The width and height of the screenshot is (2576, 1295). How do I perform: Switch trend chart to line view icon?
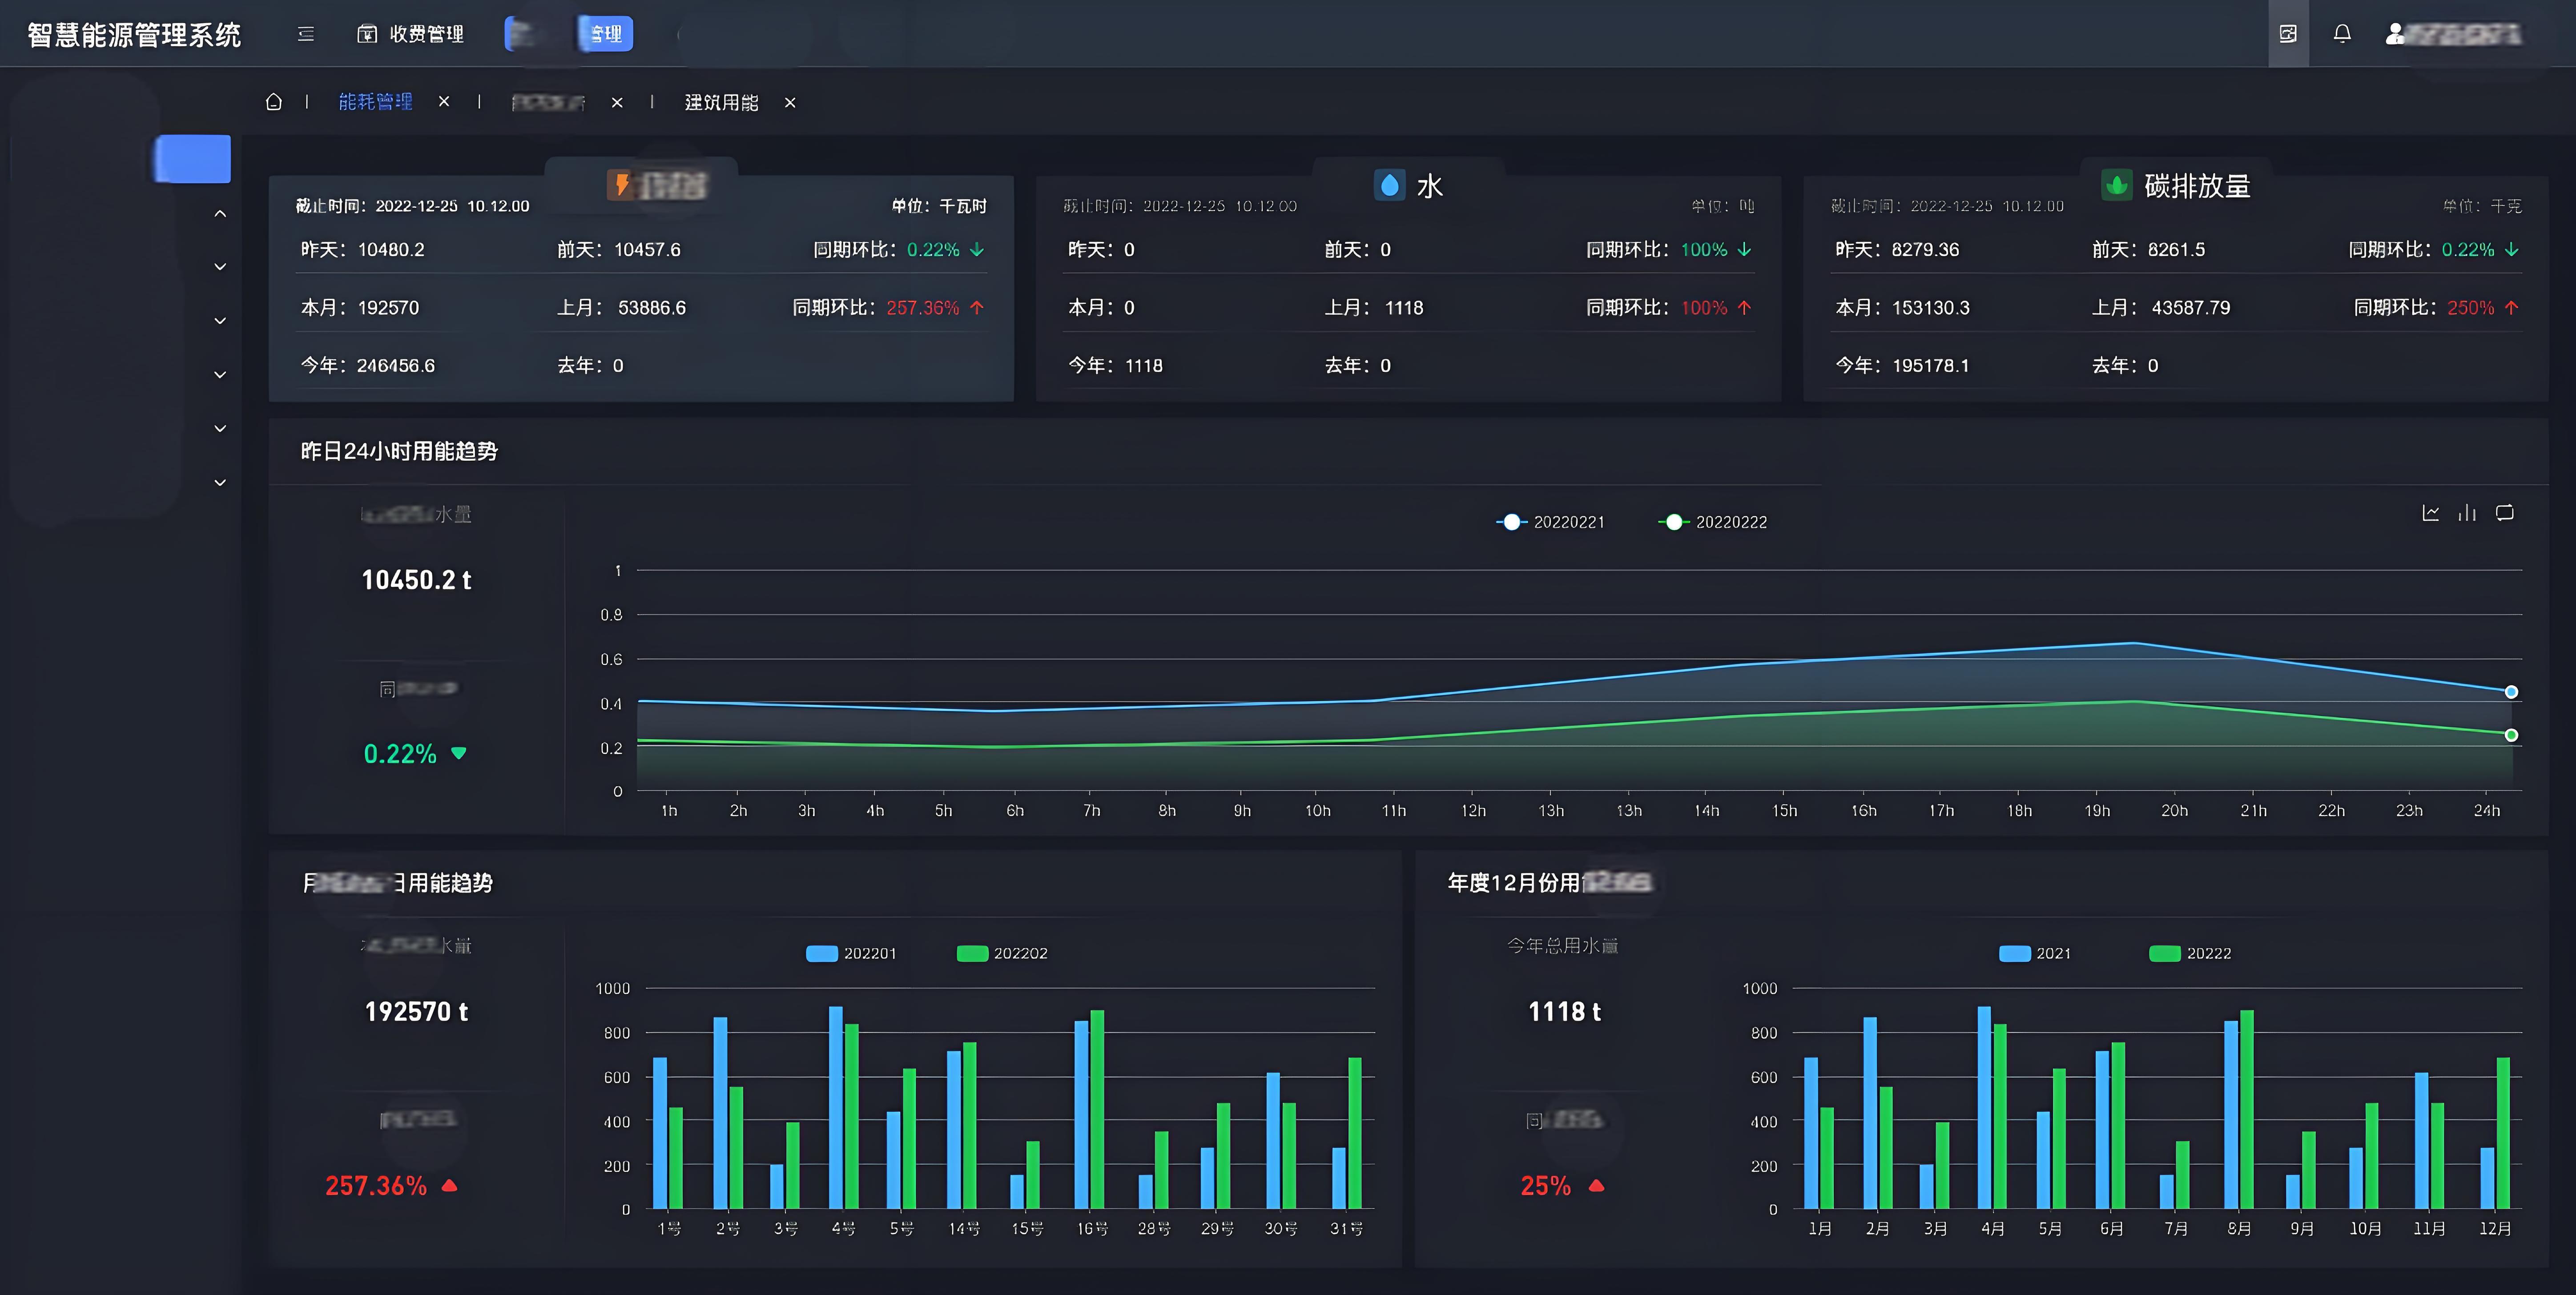tap(2430, 513)
